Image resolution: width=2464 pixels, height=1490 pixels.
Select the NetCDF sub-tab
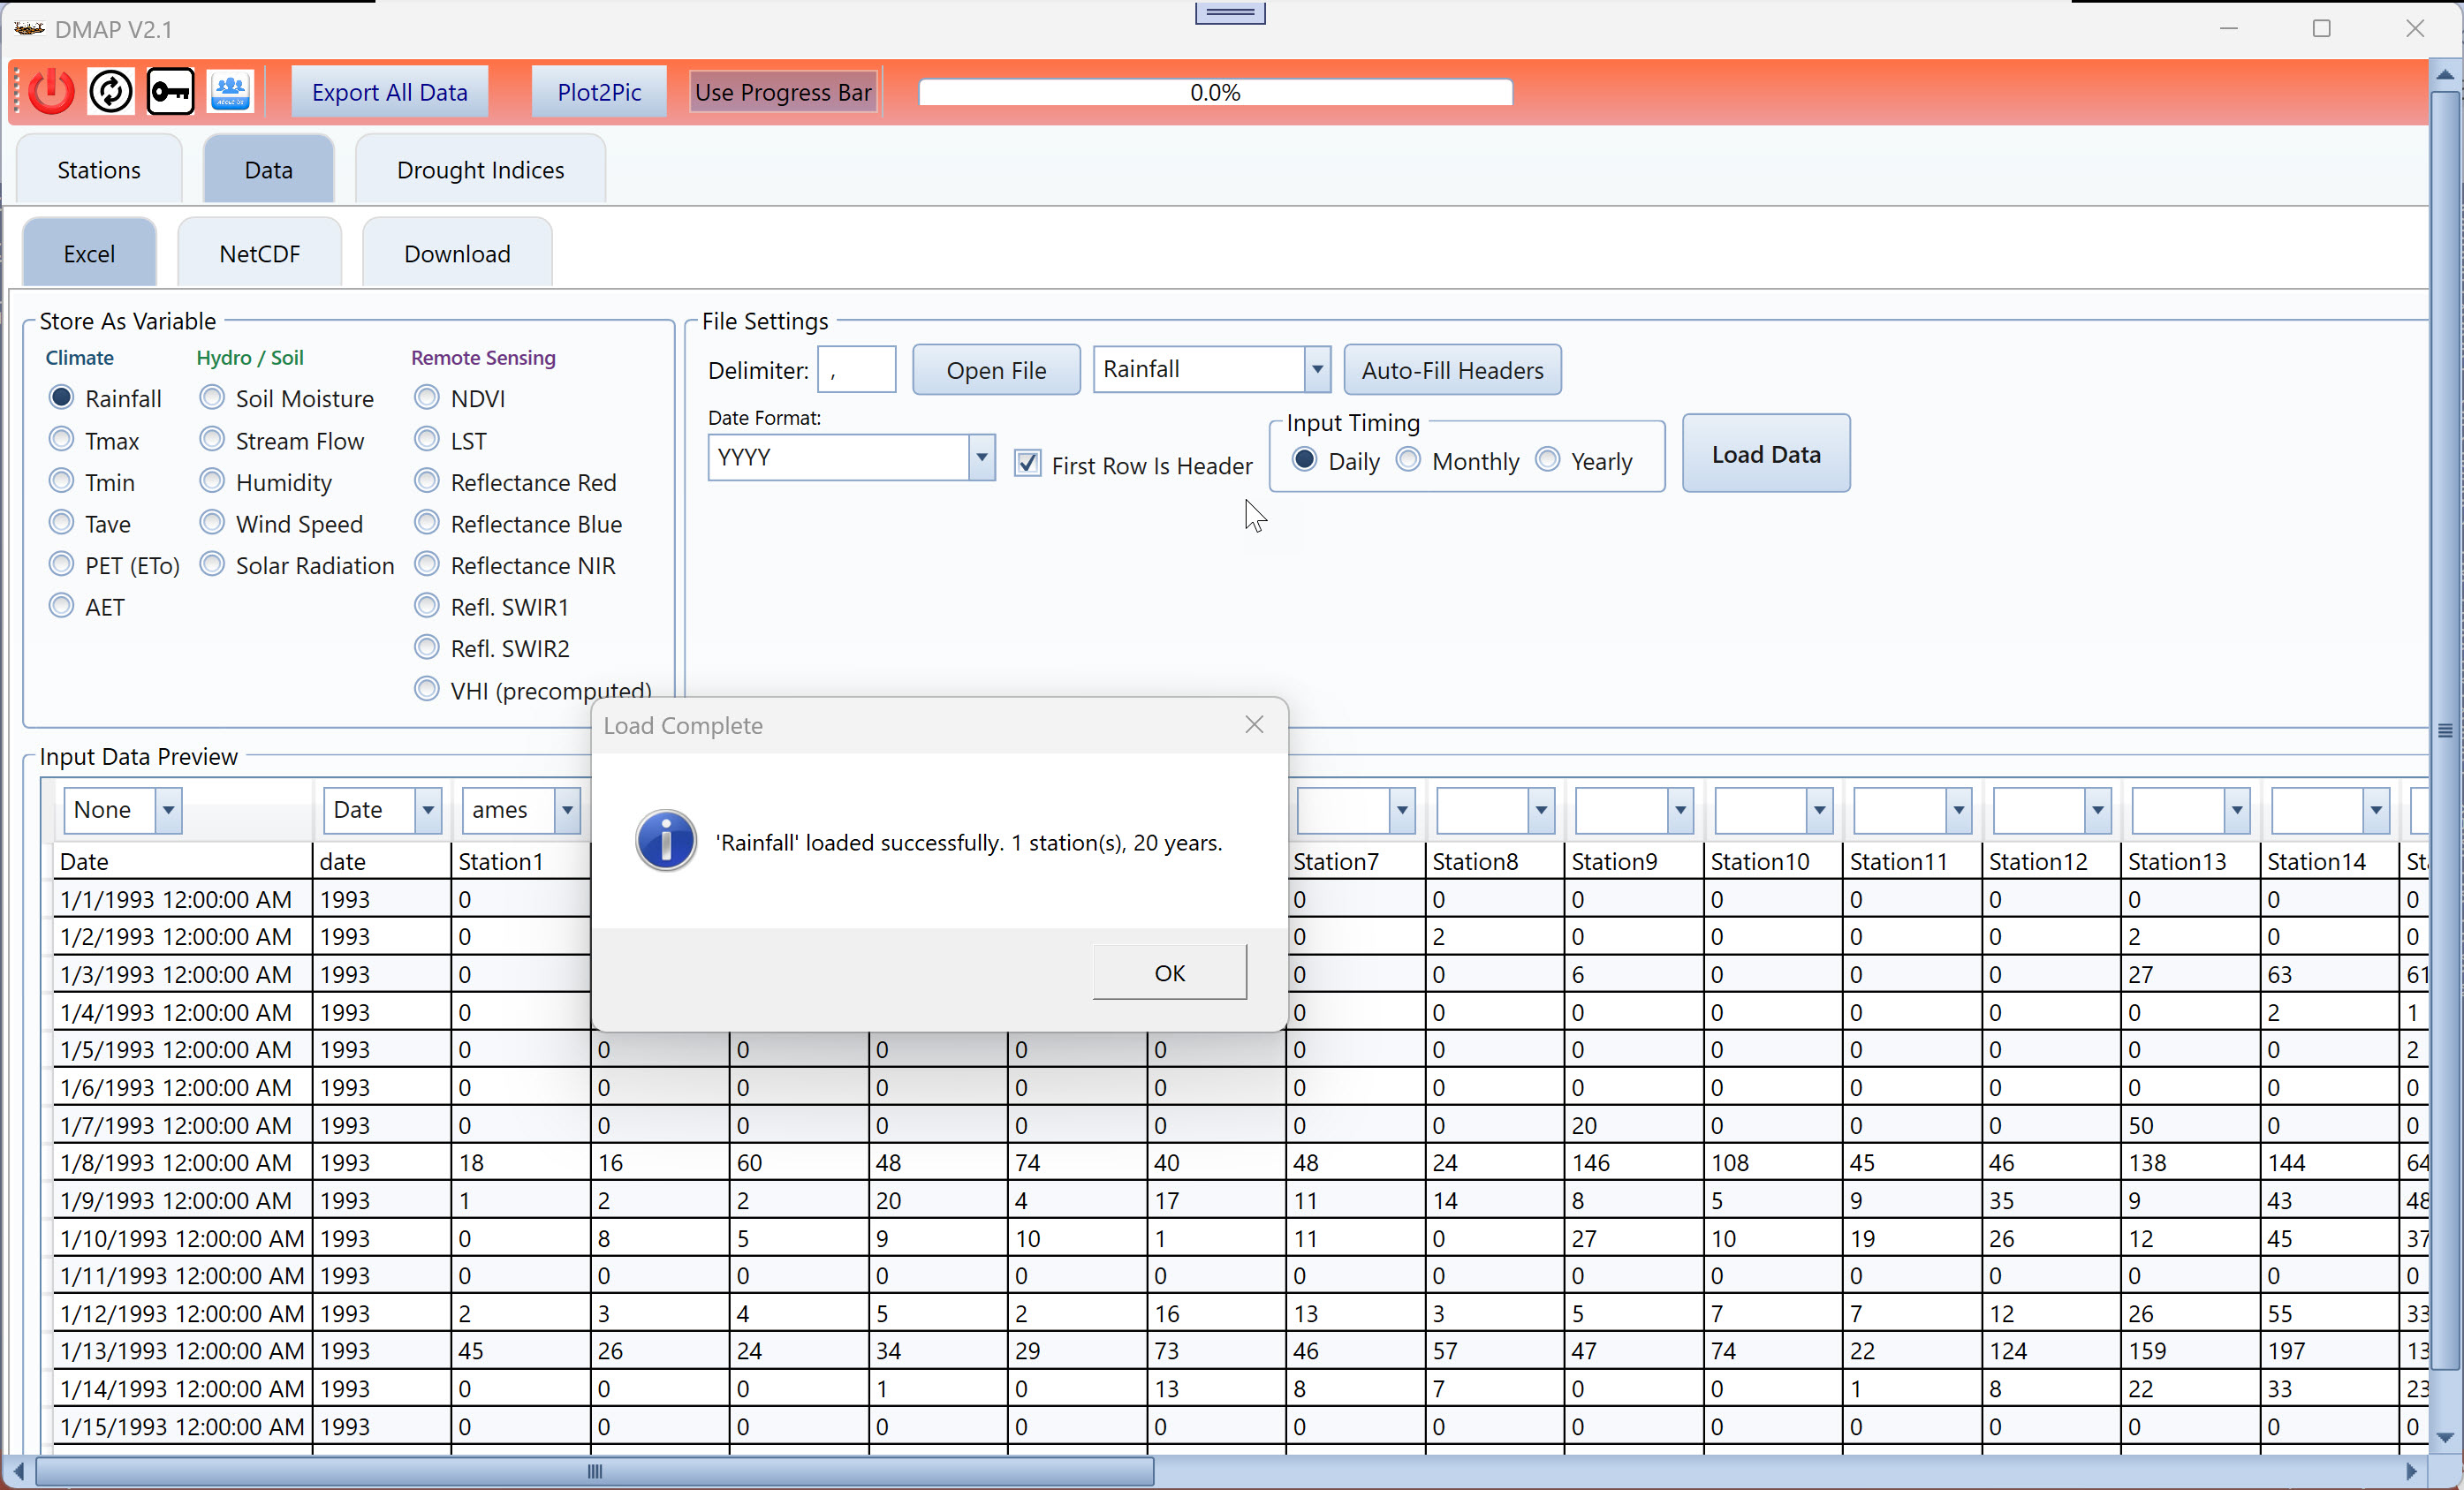coord(259,254)
